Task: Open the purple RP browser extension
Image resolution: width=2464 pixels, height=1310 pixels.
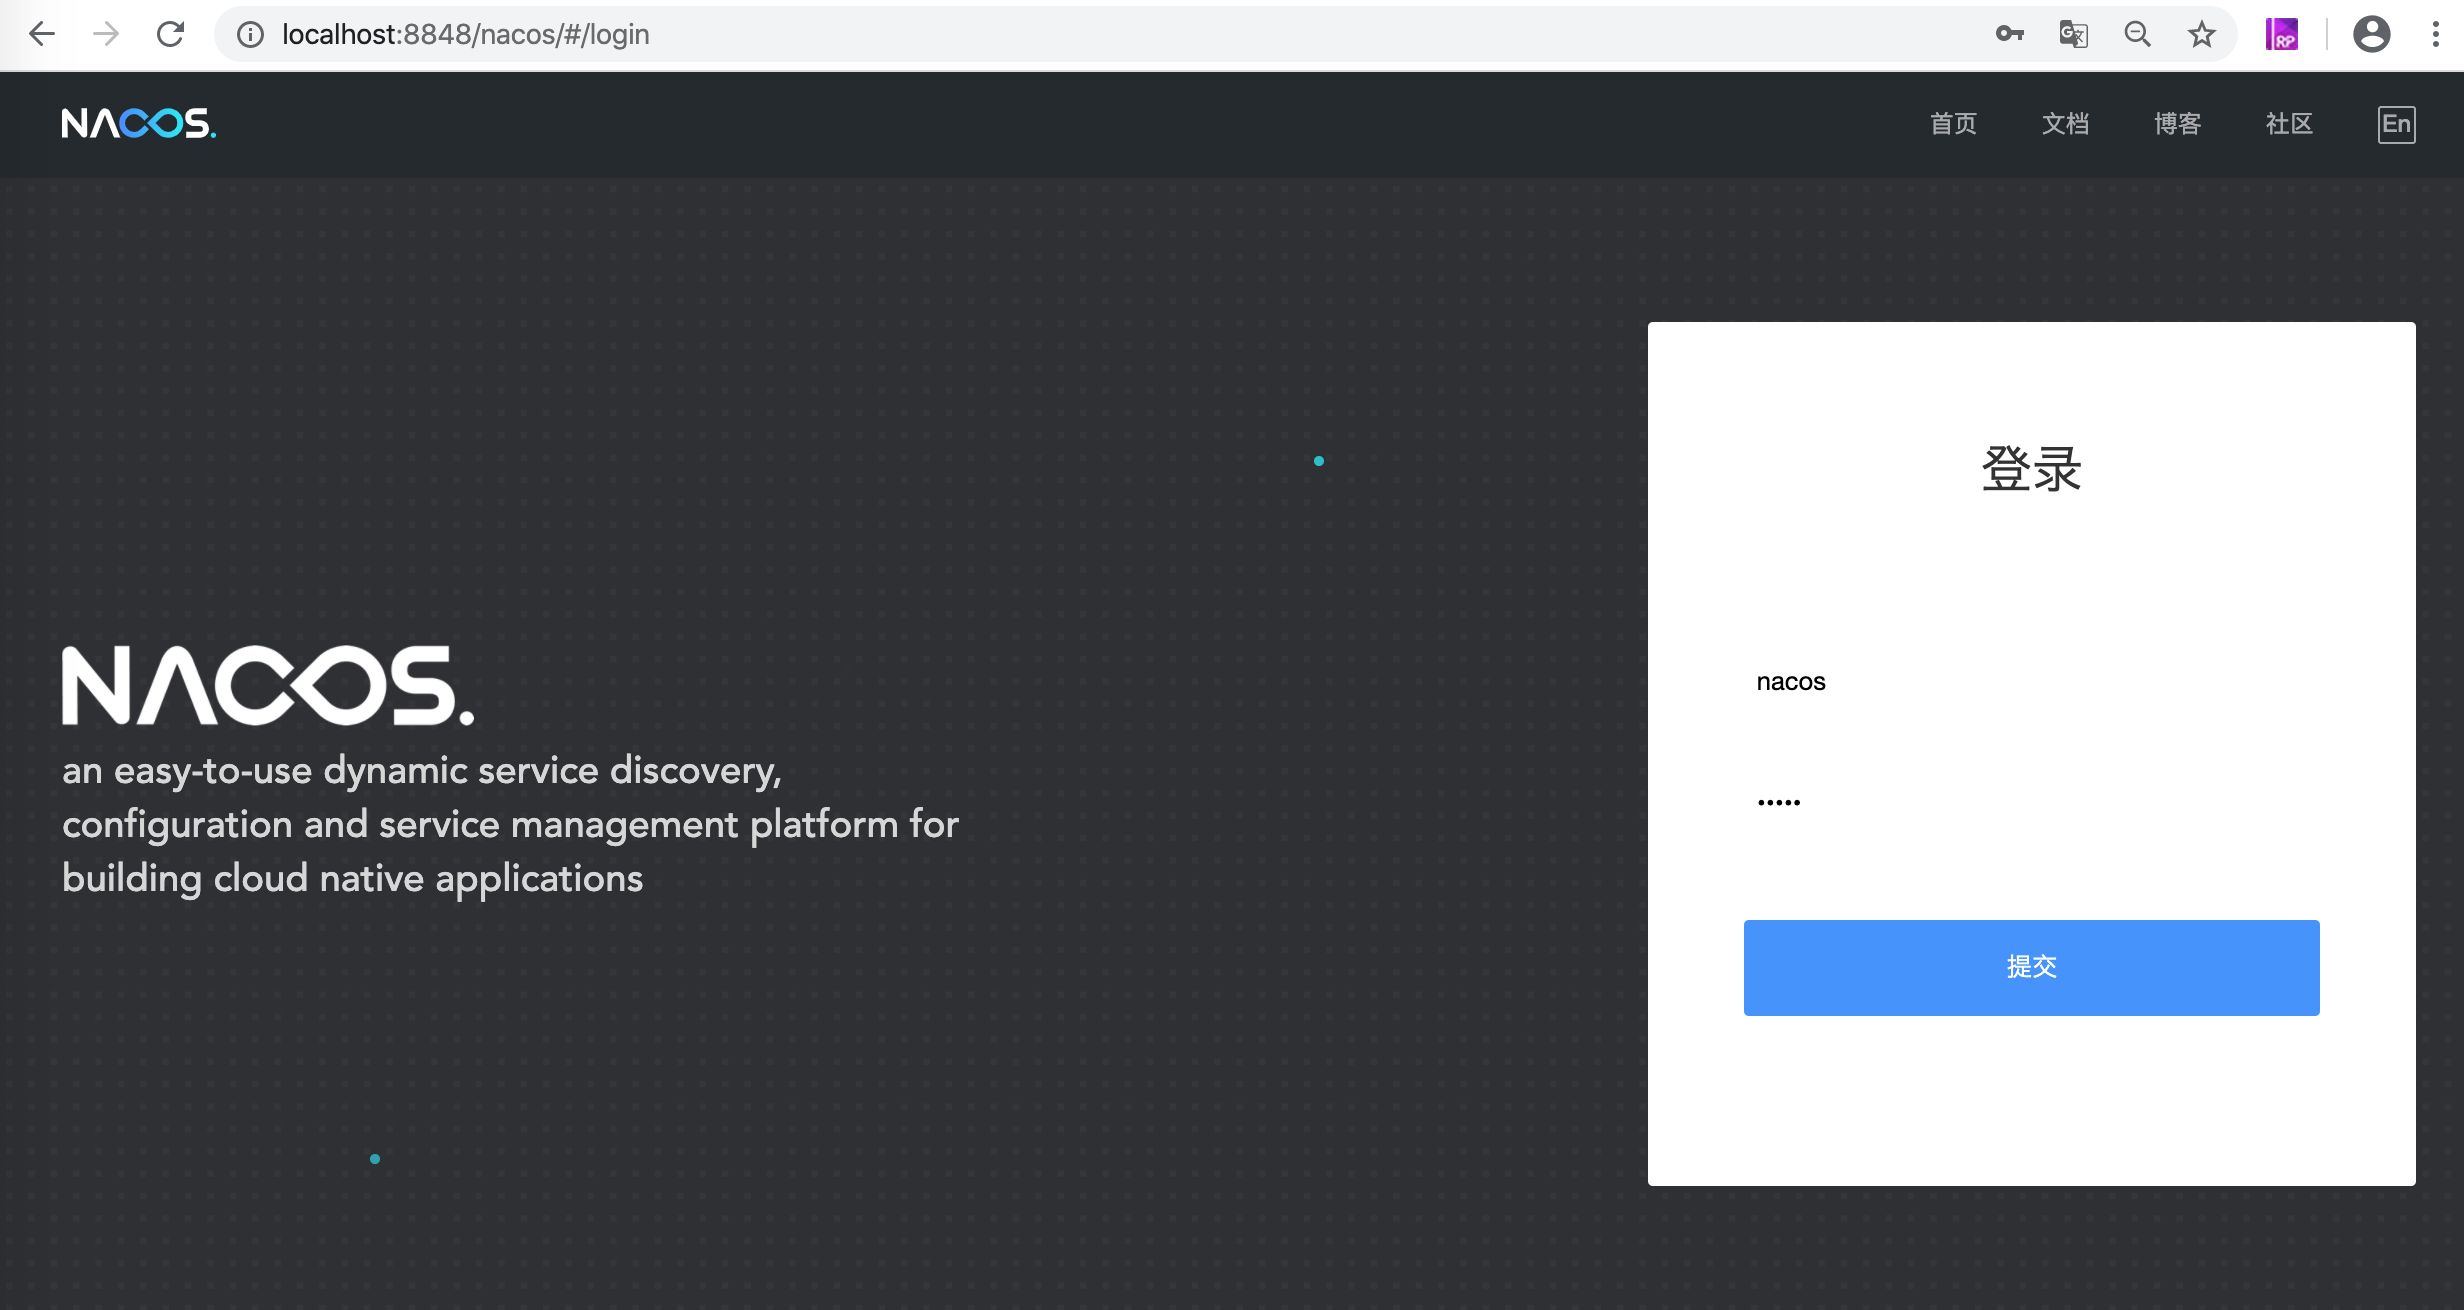Action: [x=2282, y=34]
